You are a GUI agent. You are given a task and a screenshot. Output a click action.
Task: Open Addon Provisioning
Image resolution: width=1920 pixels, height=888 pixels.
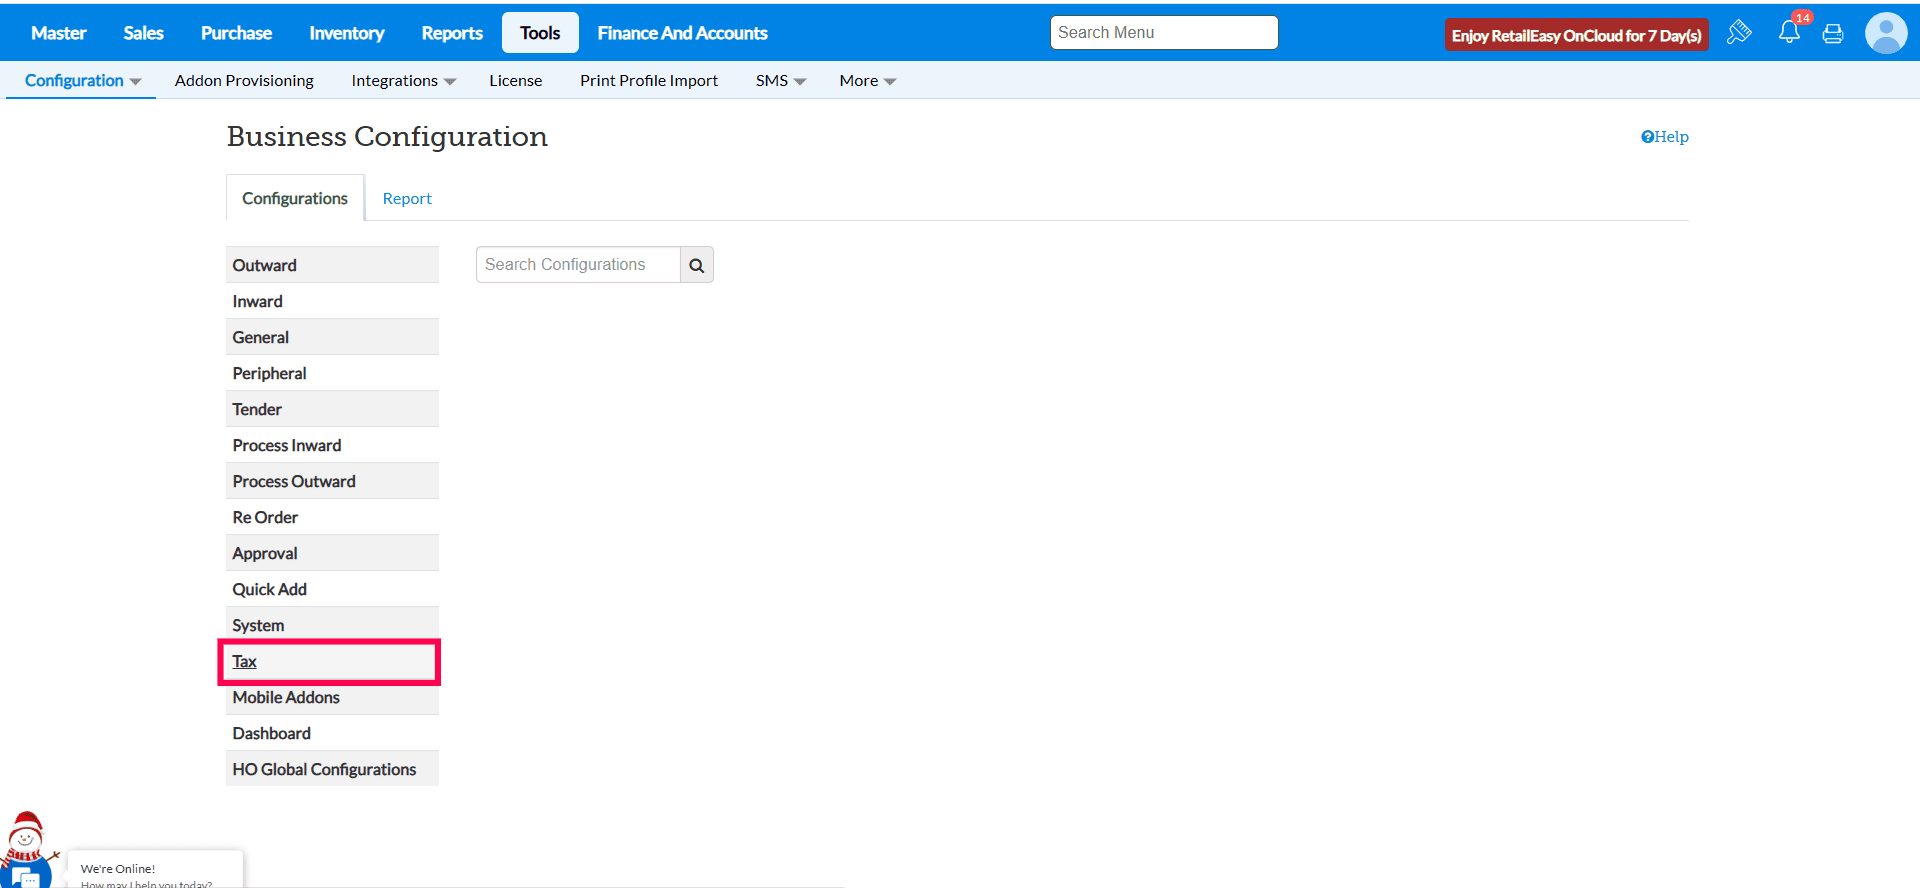[x=244, y=81]
